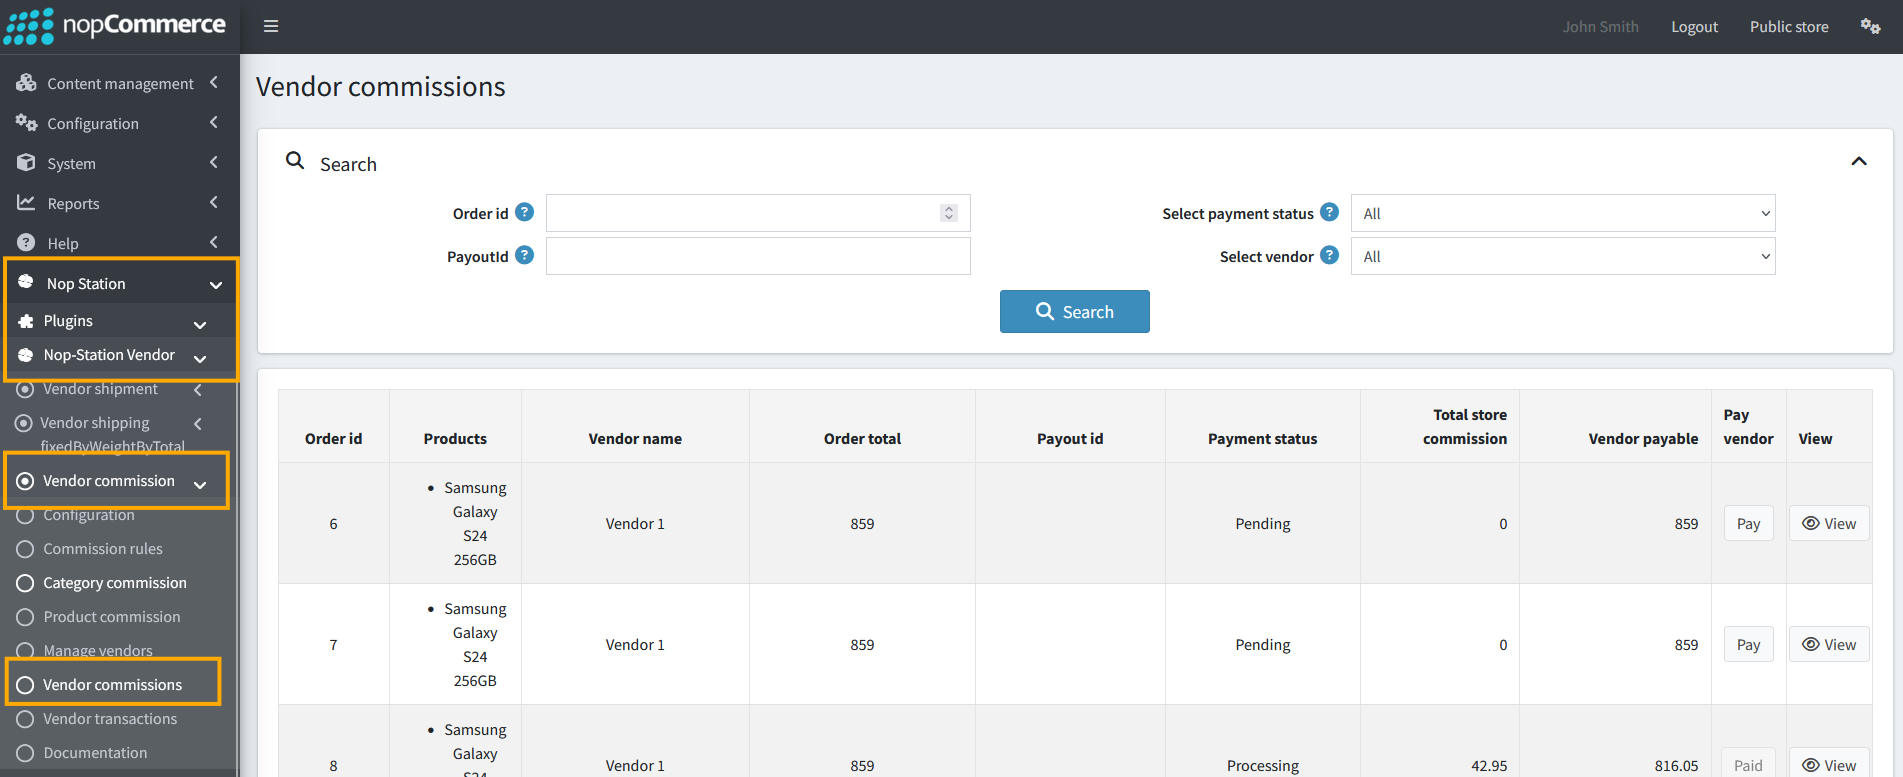Expand the System menu chevron
The width and height of the screenshot is (1903, 777).
click(214, 162)
